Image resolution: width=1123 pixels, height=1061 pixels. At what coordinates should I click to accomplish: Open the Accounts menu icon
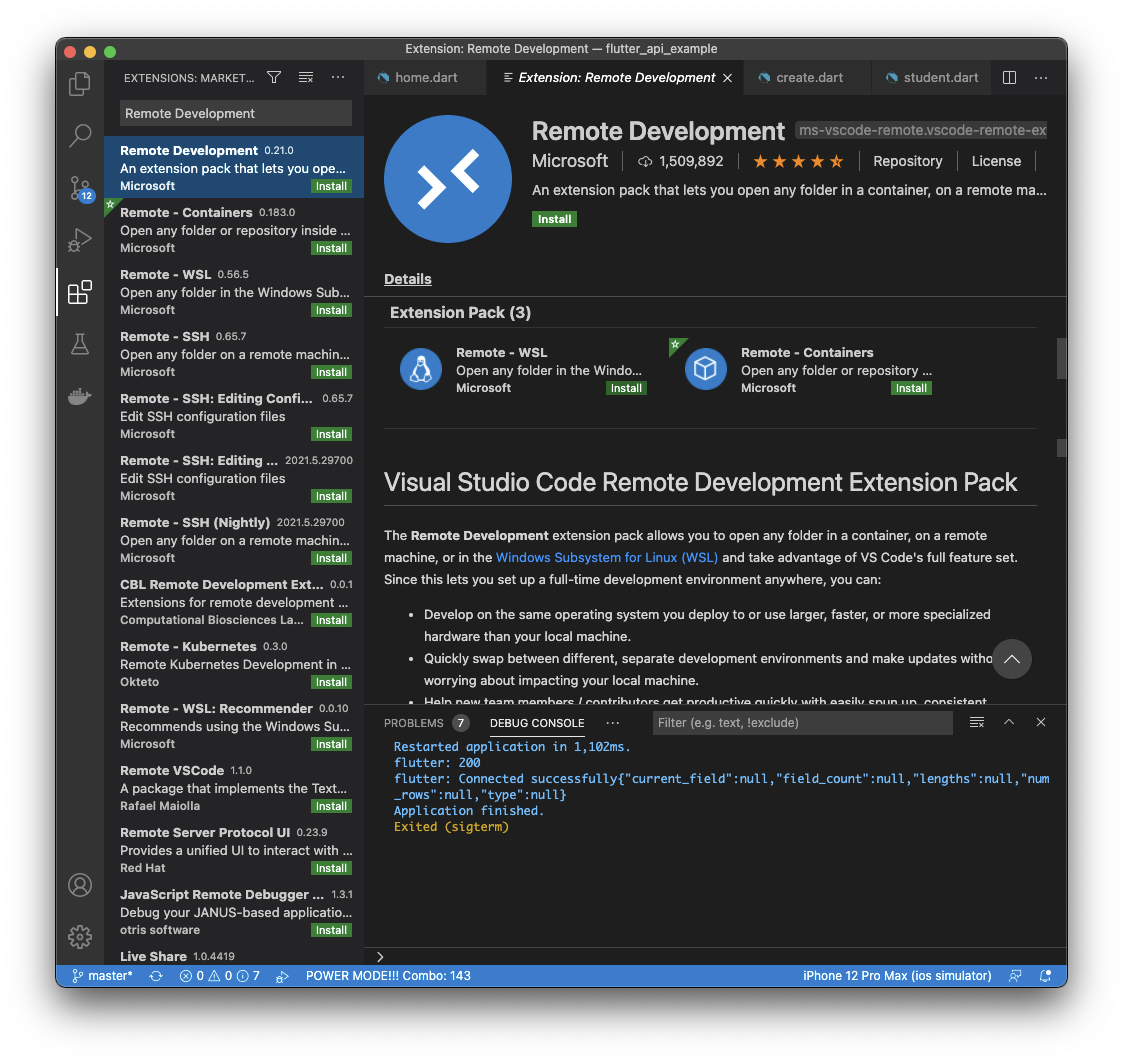[x=79, y=885]
